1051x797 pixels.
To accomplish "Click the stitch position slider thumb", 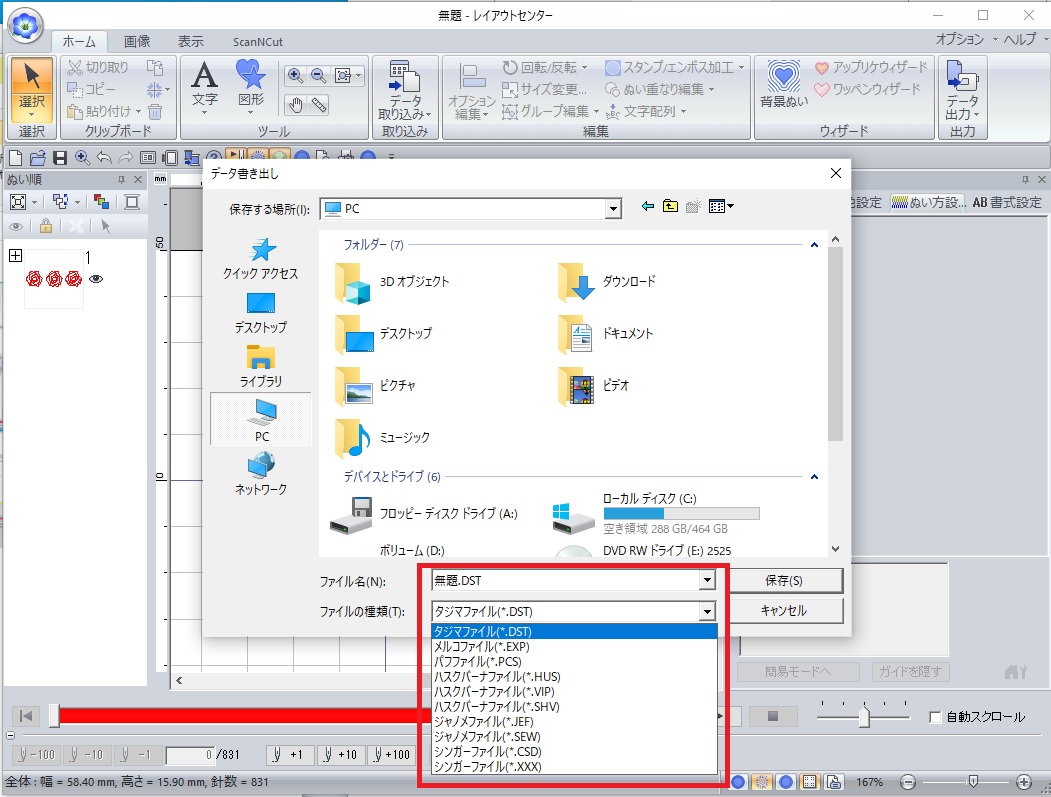I will tap(54, 716).
